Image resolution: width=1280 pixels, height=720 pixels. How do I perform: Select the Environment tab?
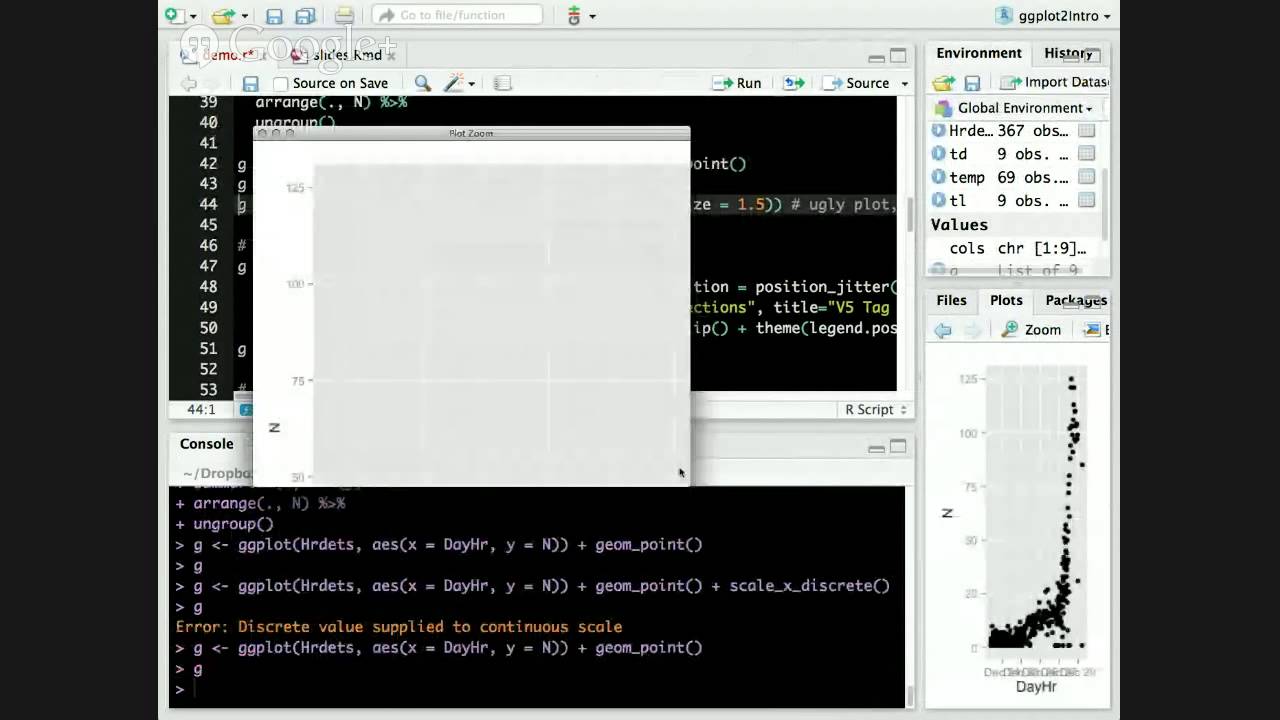point(979,53)
